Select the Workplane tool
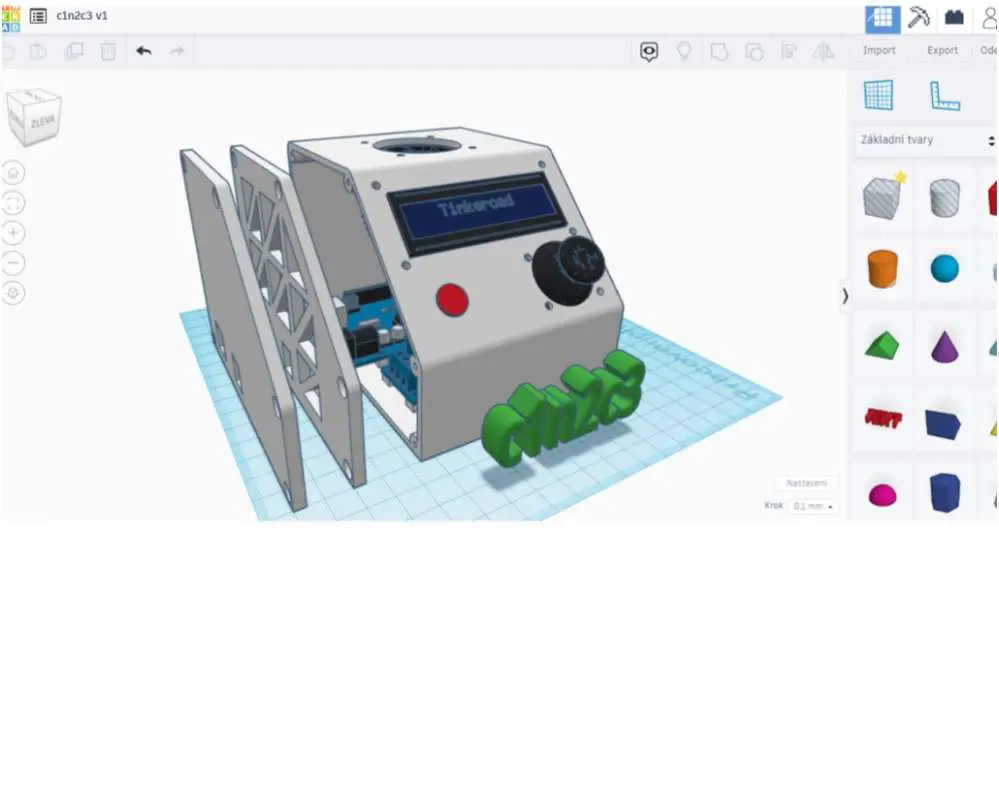 (879, 95)
